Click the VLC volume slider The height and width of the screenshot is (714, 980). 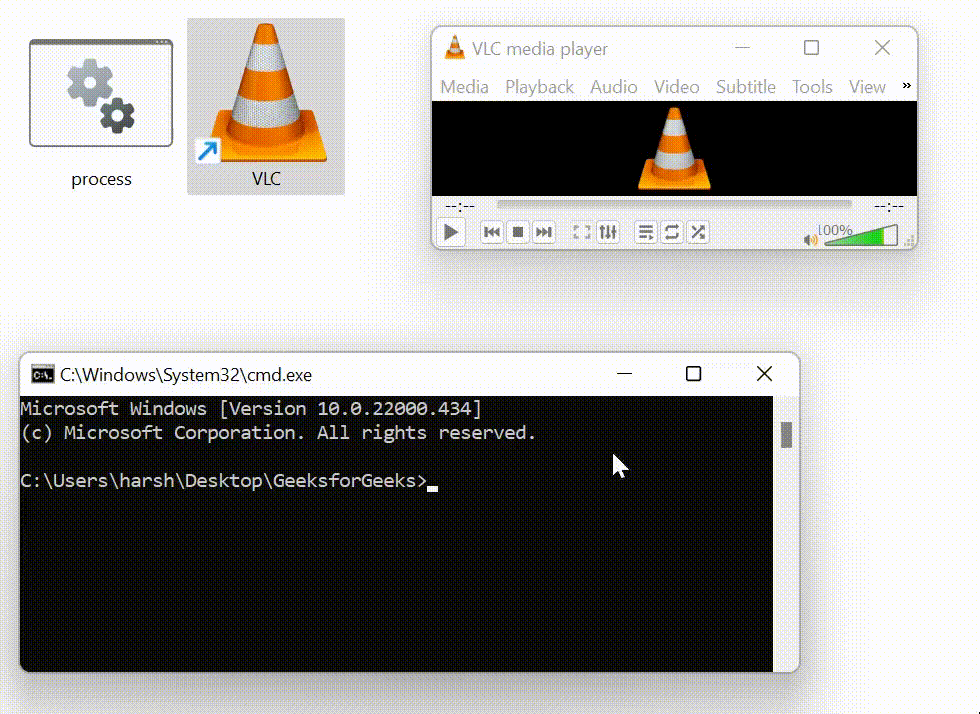(x=861, y=236)
